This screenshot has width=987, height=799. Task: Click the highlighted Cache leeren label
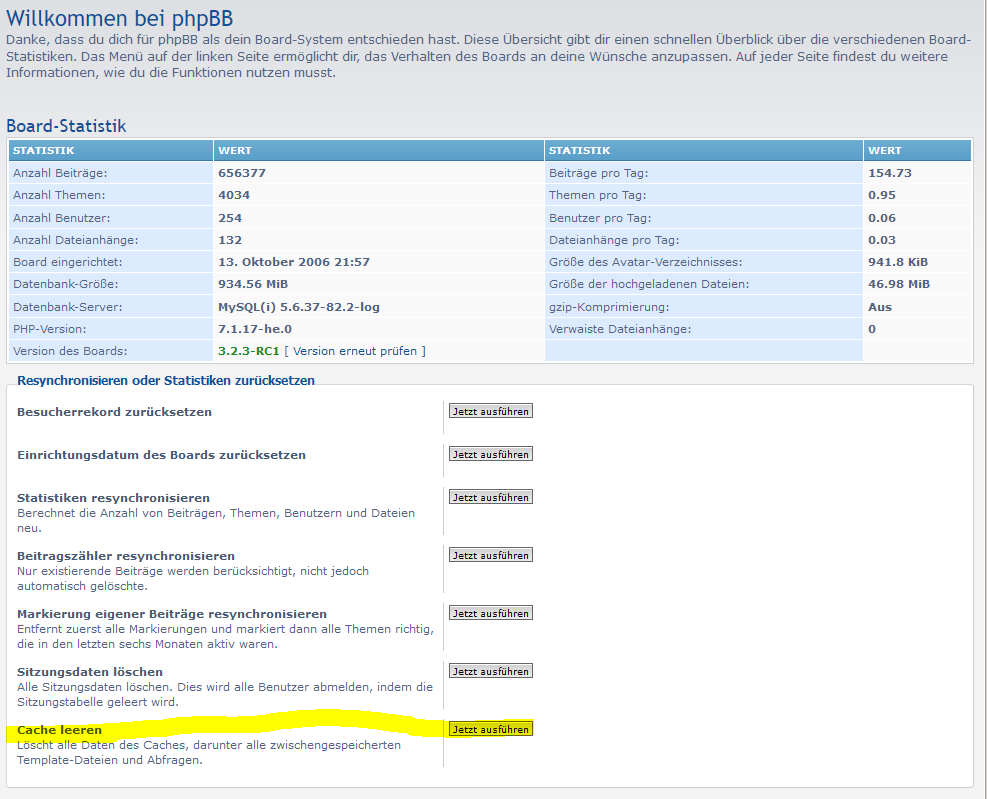(x=59, y=730)
